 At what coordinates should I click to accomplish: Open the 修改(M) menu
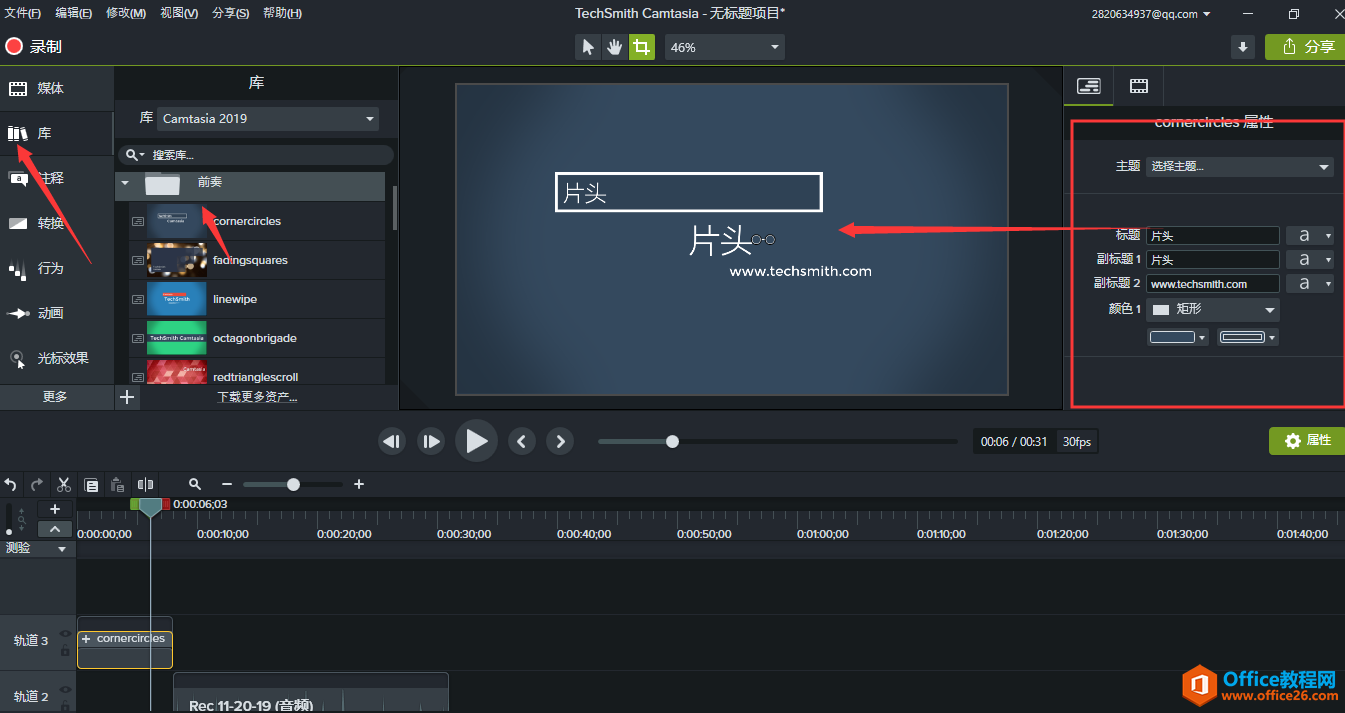point(125,13)
